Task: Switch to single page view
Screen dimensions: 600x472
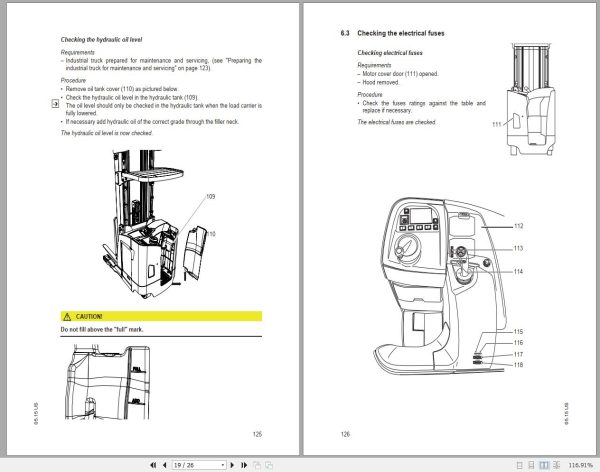Action: pyautogui.click(x=519, y=465)
